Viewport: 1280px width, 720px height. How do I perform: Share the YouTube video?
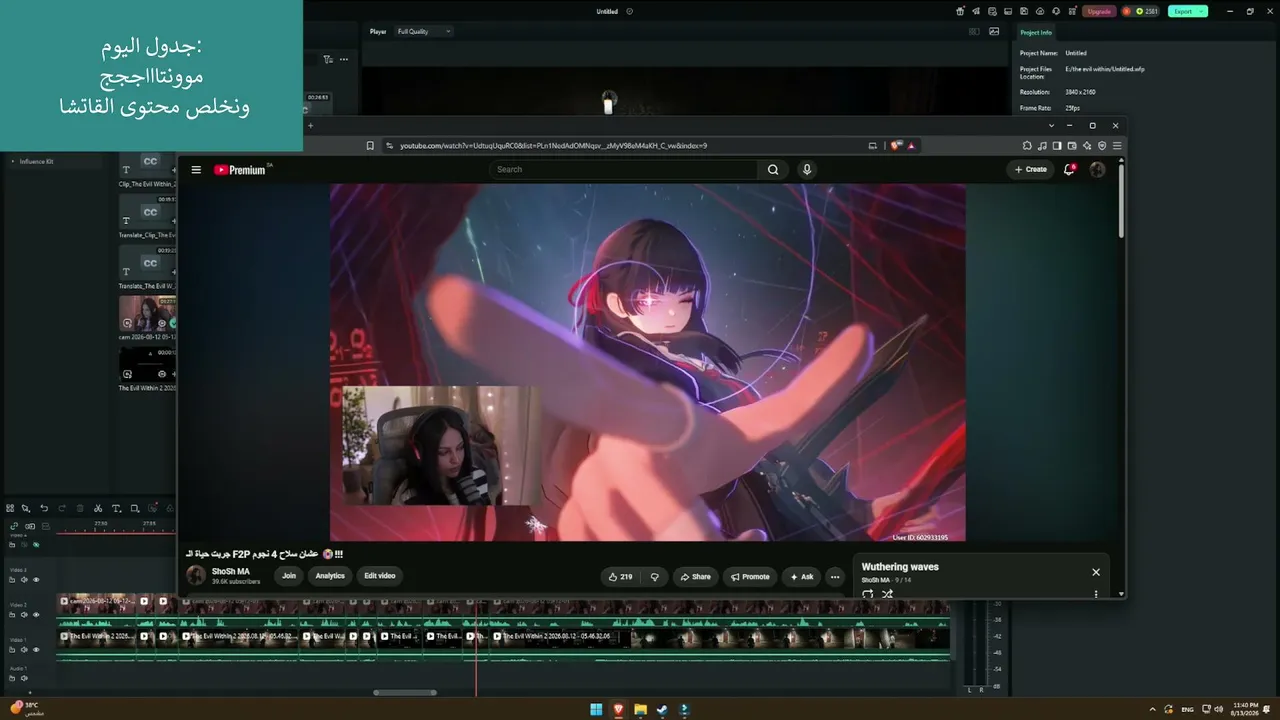(695, 577)
